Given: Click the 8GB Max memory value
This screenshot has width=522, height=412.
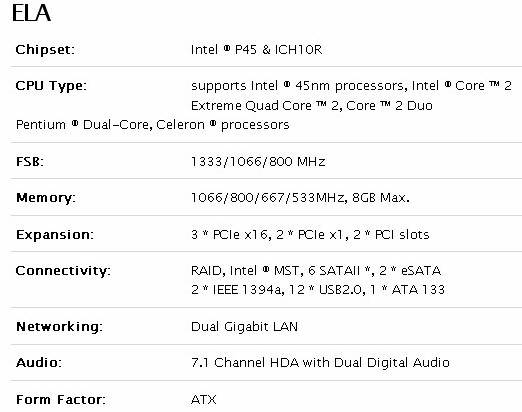Looking at the screenshot, I should pos(381,198).
